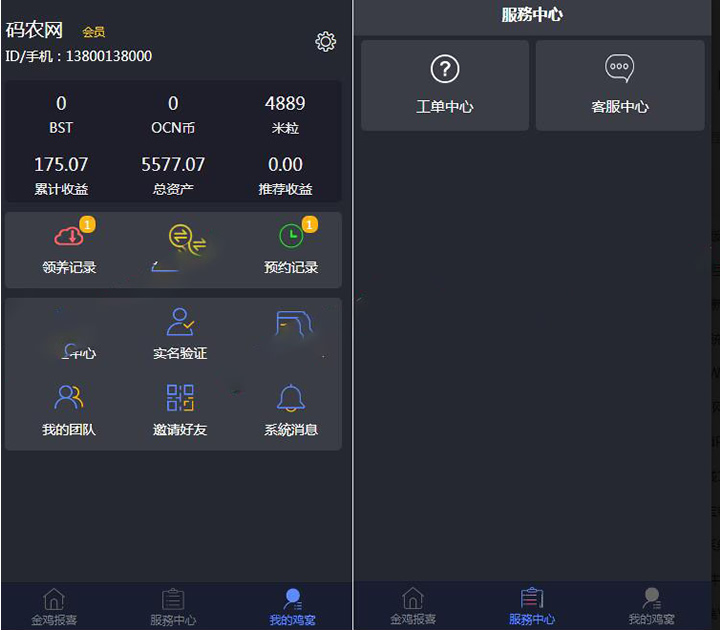Image resolution: width=720 pixels, height=630 pixels.
Task: Click the 服務中心 page title
Action: (x=532, y=15)
